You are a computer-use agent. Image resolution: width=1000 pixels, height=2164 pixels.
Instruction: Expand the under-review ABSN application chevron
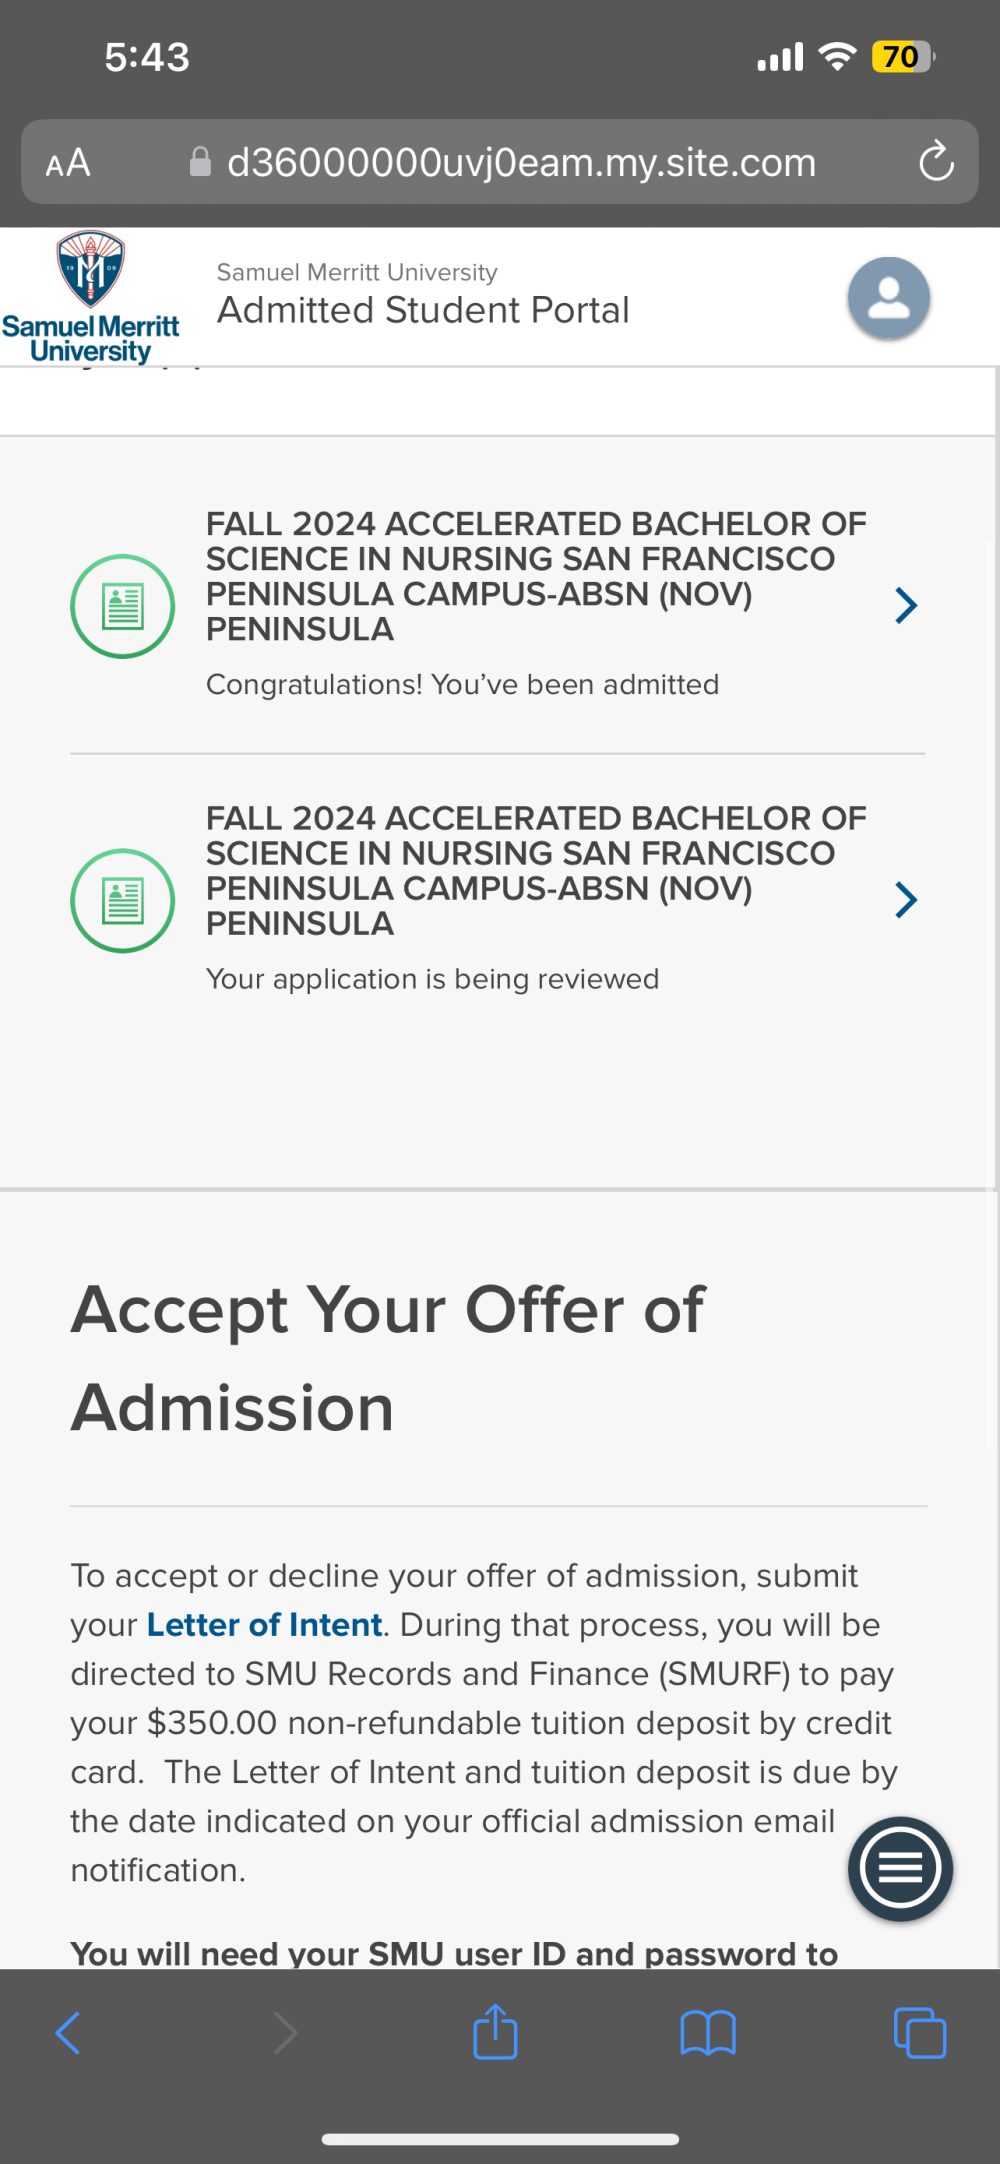(x=906, y=900)
